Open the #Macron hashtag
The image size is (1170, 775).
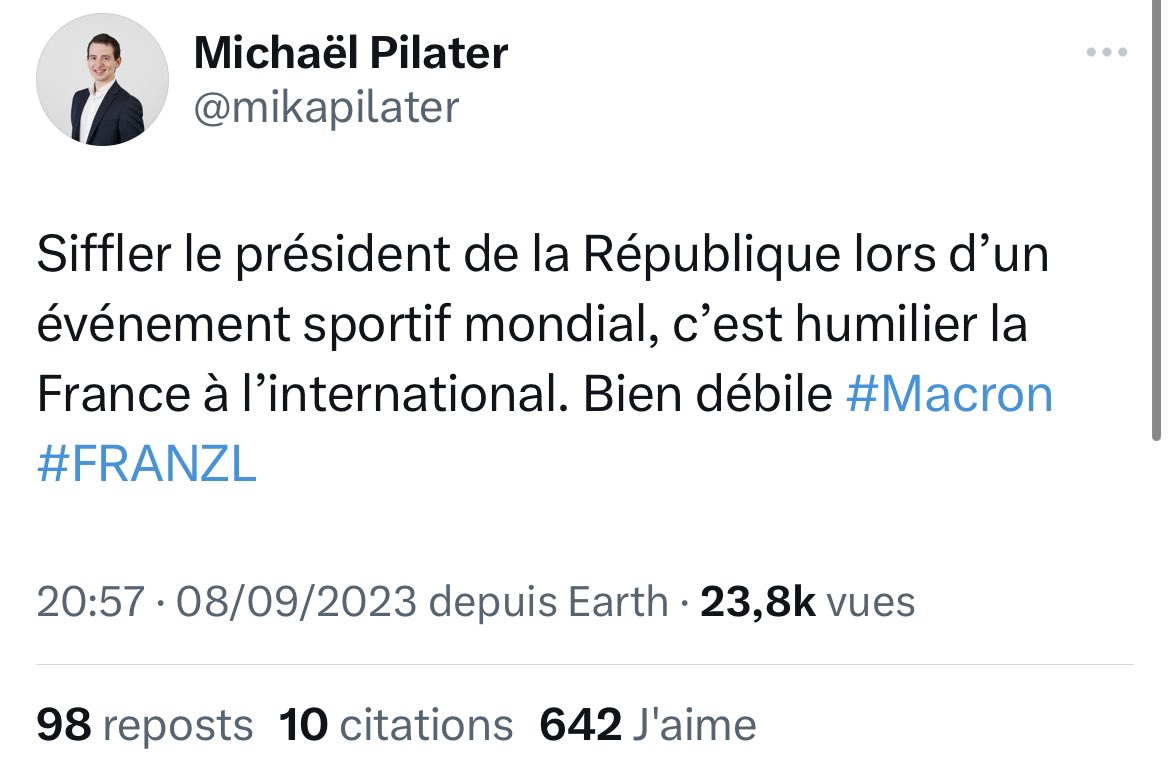949,395
